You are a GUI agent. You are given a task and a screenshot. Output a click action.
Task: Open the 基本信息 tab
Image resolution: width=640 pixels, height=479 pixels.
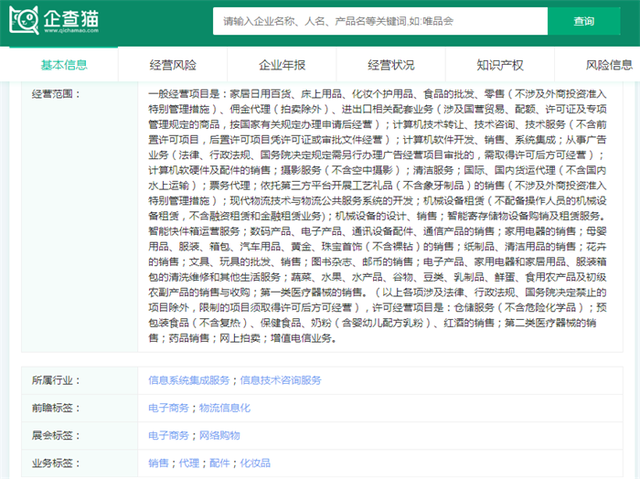(x=64, y=65)
